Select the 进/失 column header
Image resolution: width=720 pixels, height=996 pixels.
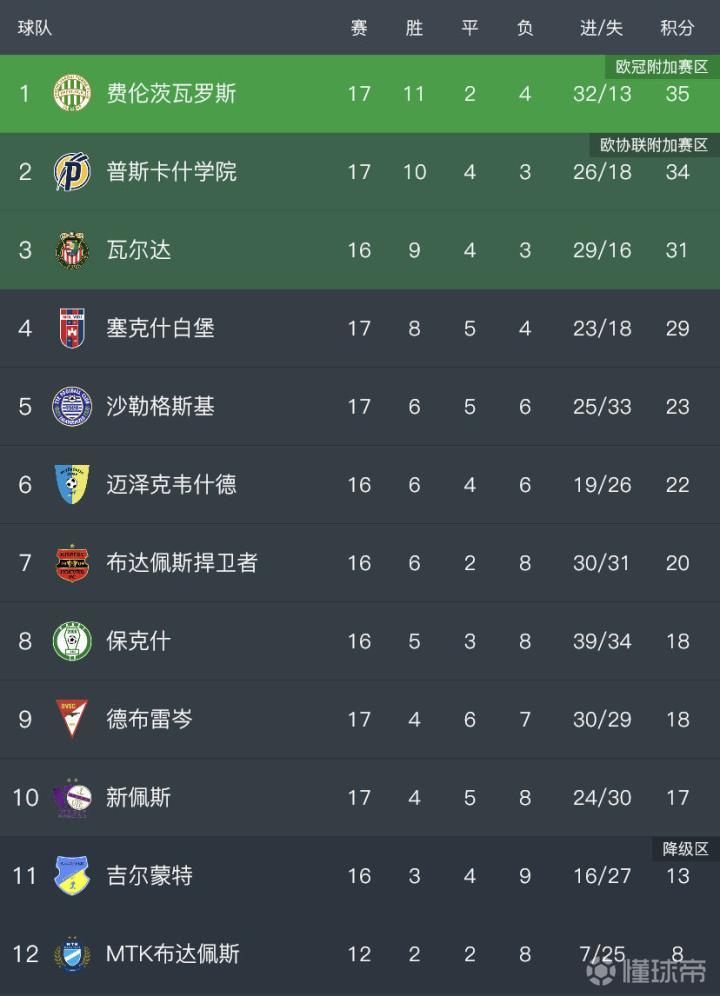click(x=601, y=28)
